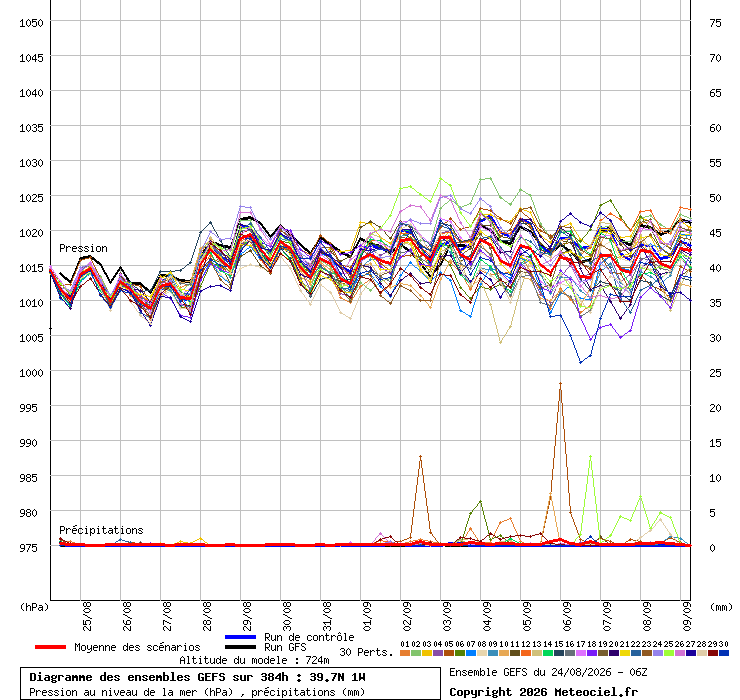Click the 28/08 date axis label

[207, 616]
